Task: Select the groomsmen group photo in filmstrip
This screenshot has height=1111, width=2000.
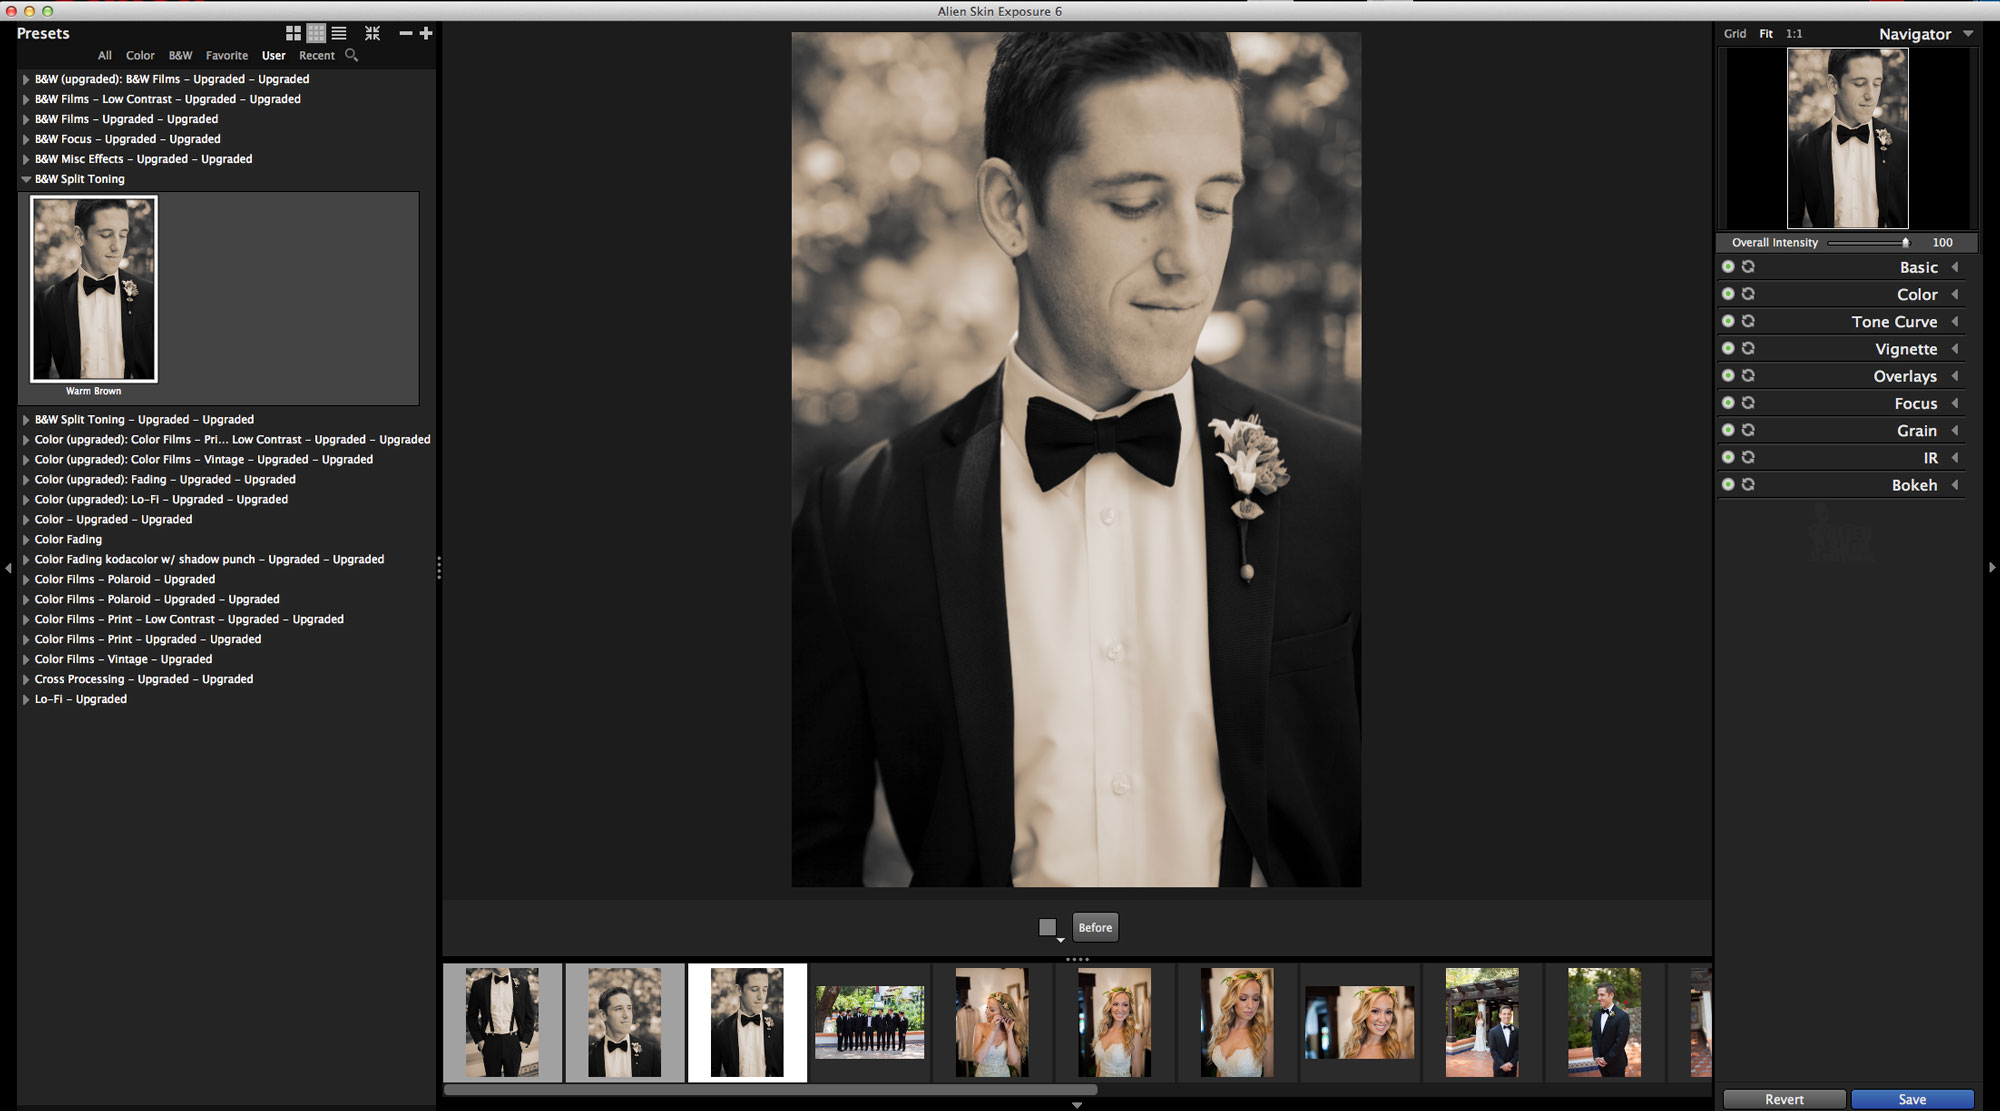Action: click(870, 1022)
